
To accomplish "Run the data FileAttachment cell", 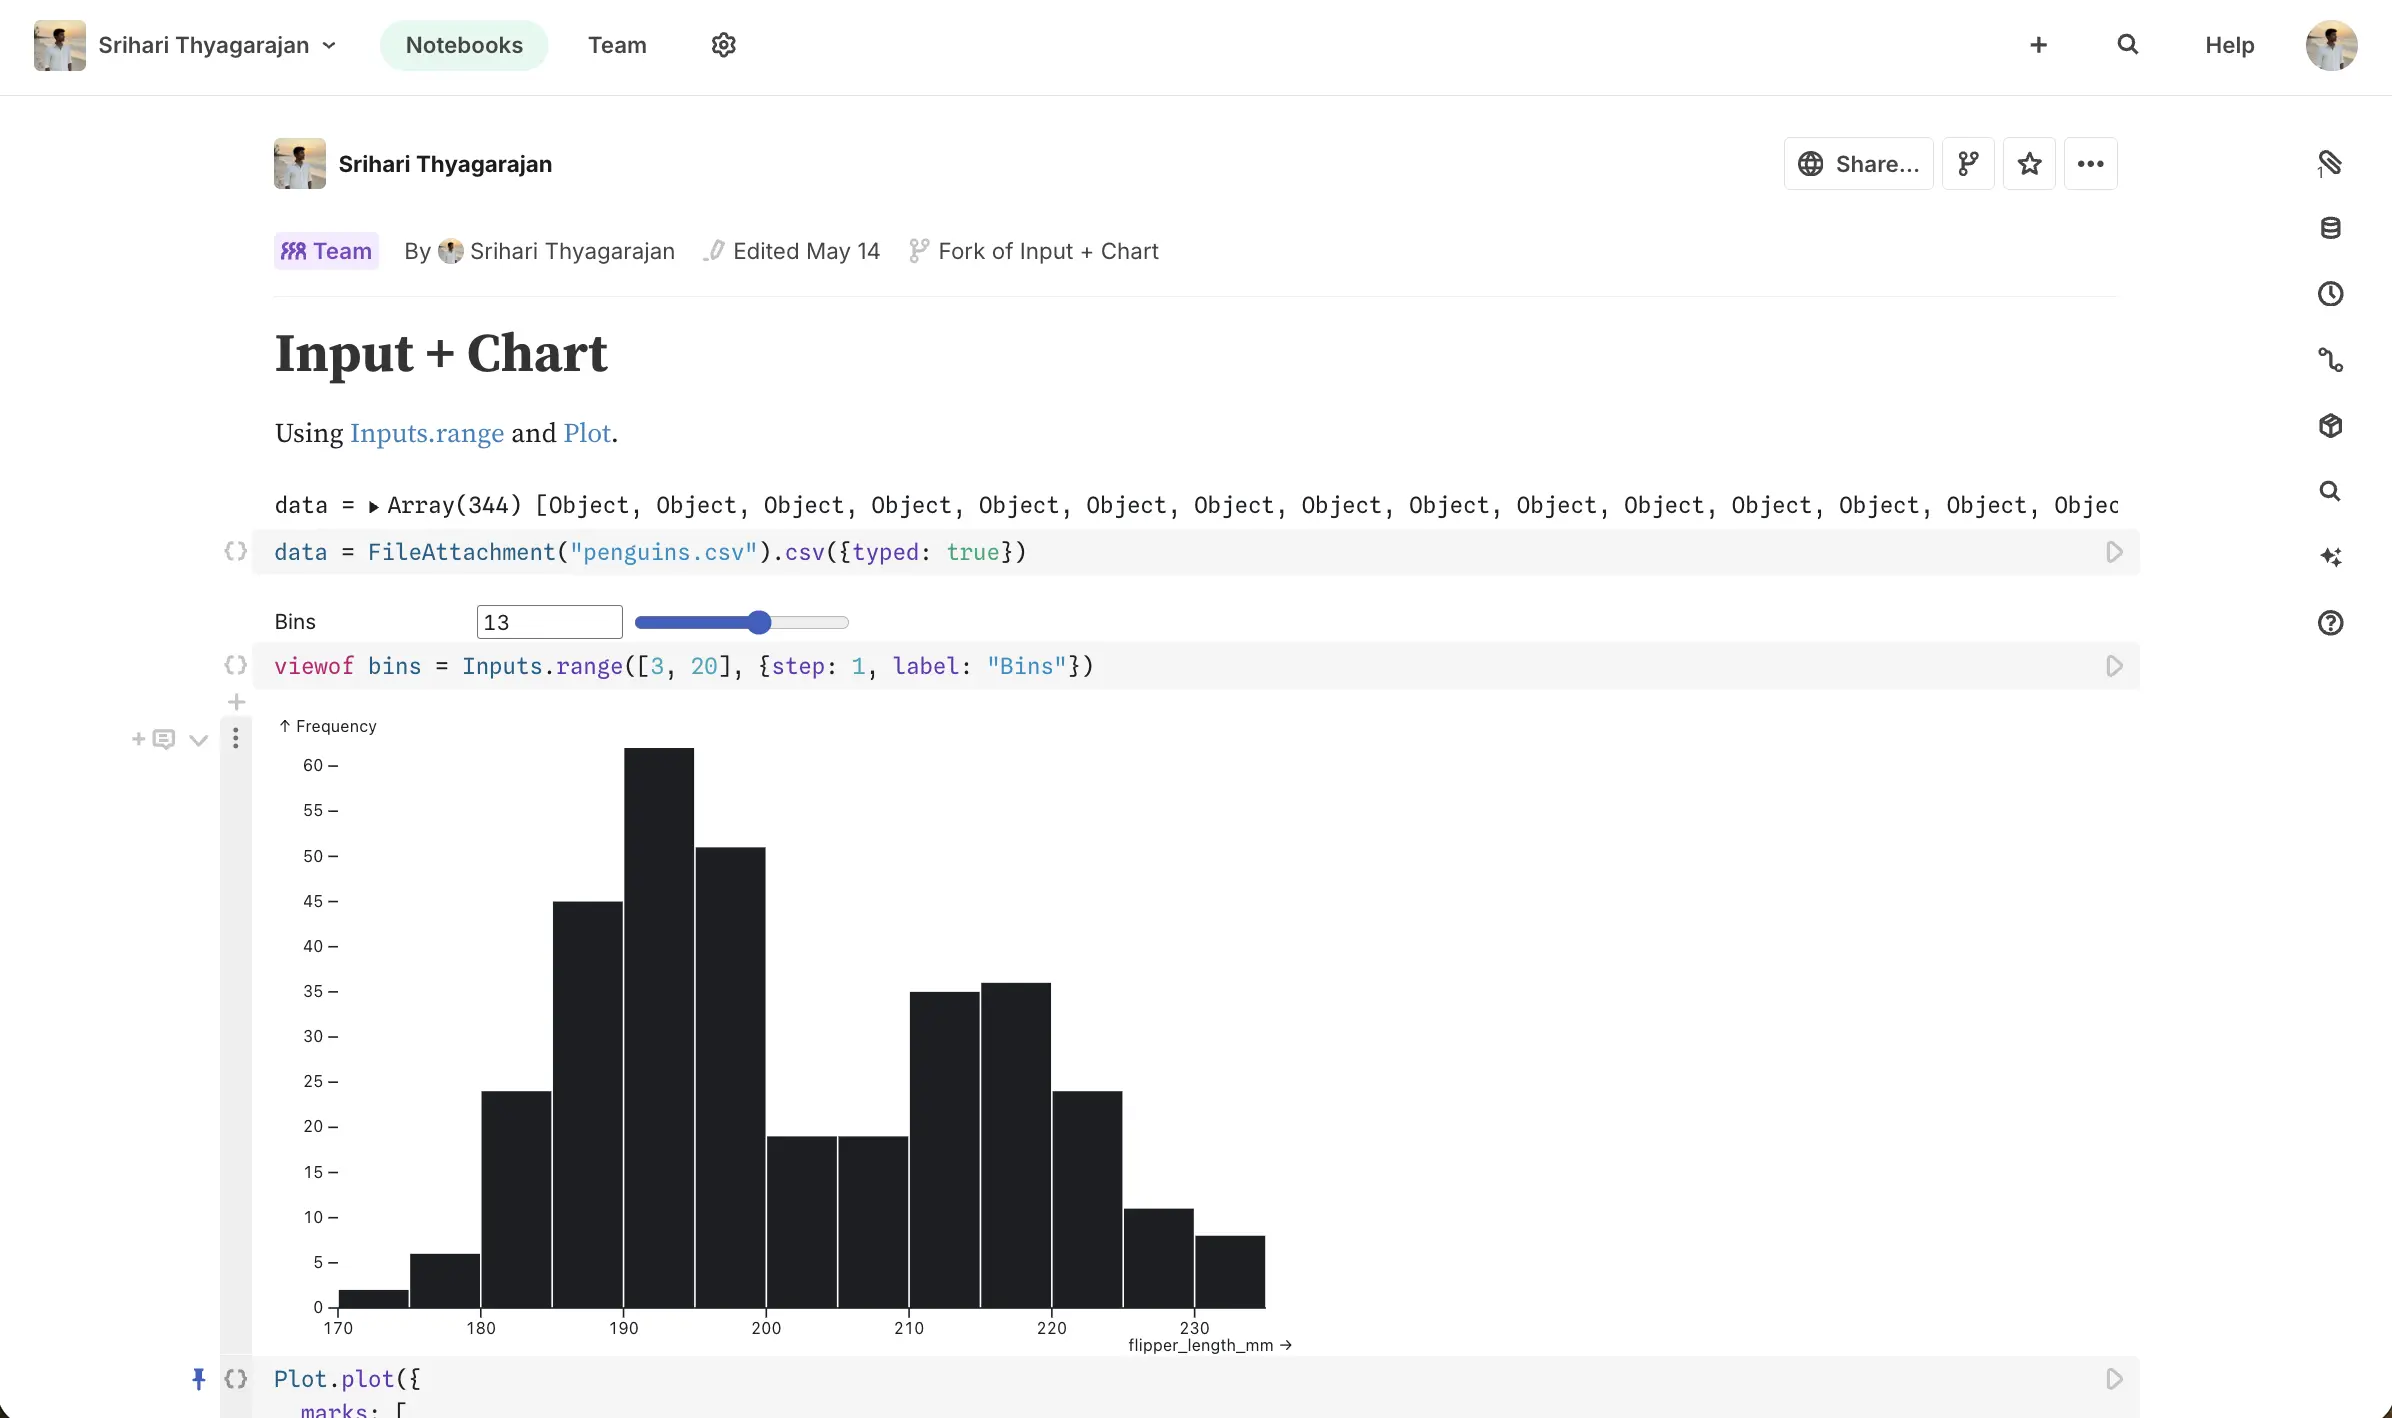I will point(2114,552).
